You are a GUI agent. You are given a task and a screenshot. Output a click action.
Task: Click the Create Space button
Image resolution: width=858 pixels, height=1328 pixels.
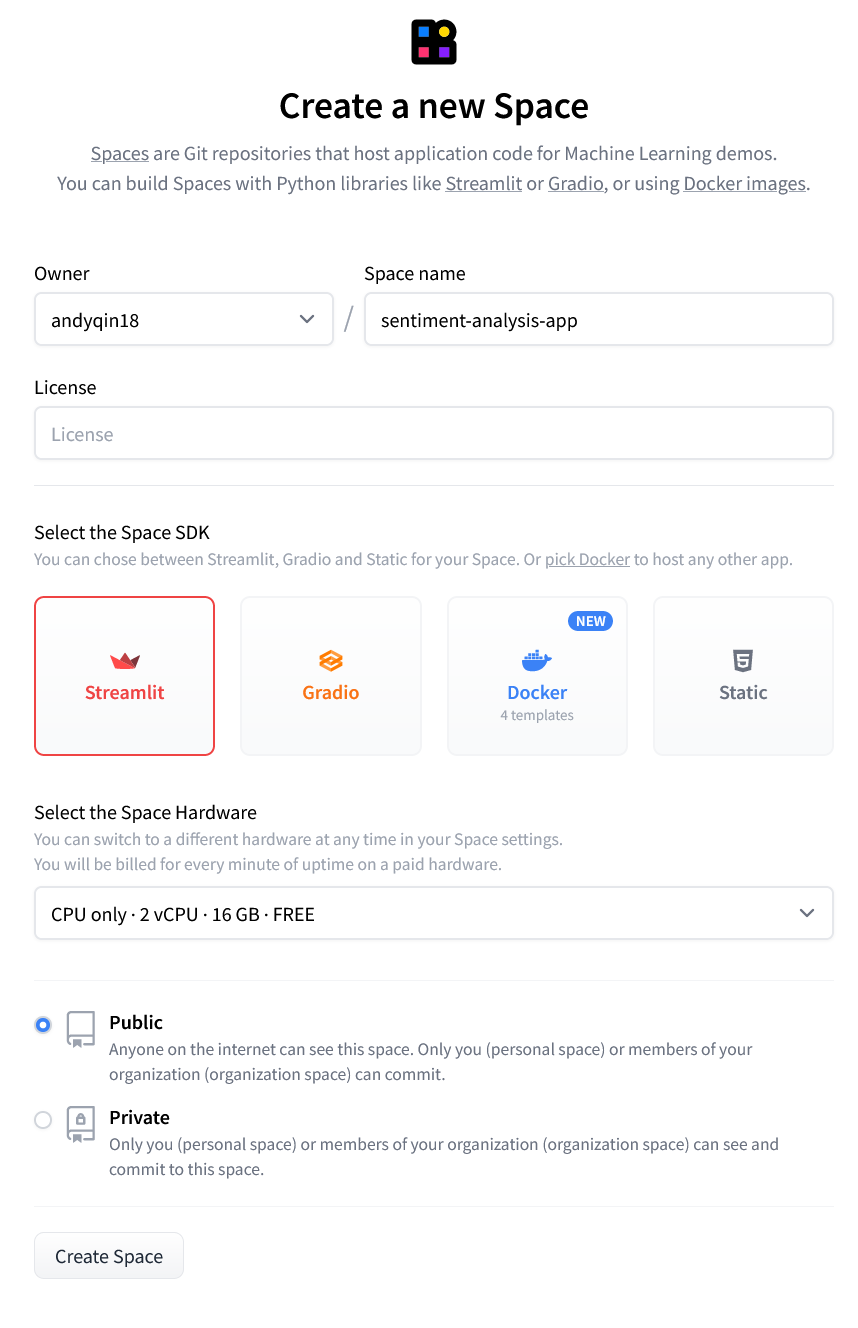point(109,1256)
